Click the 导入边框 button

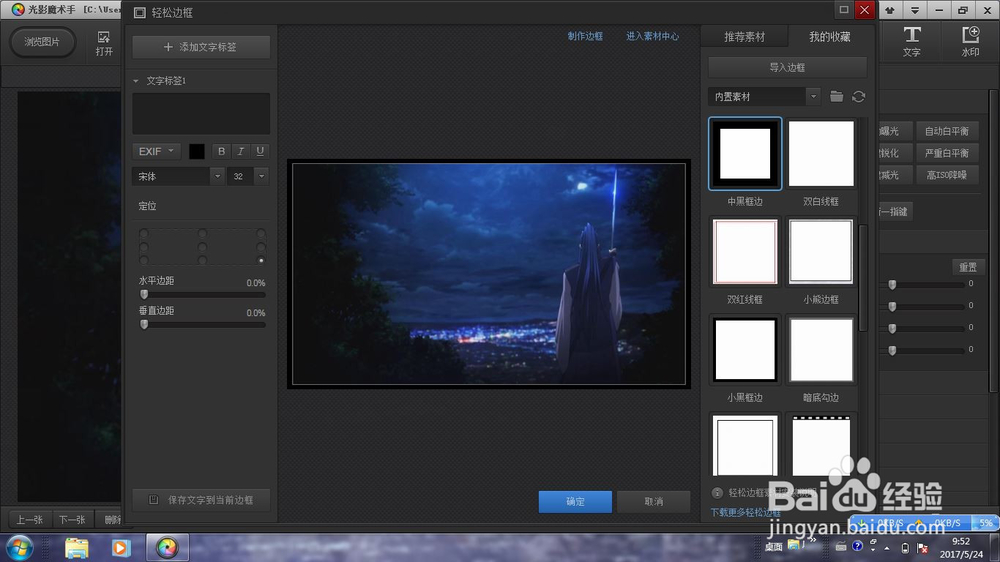pos(787,67)
